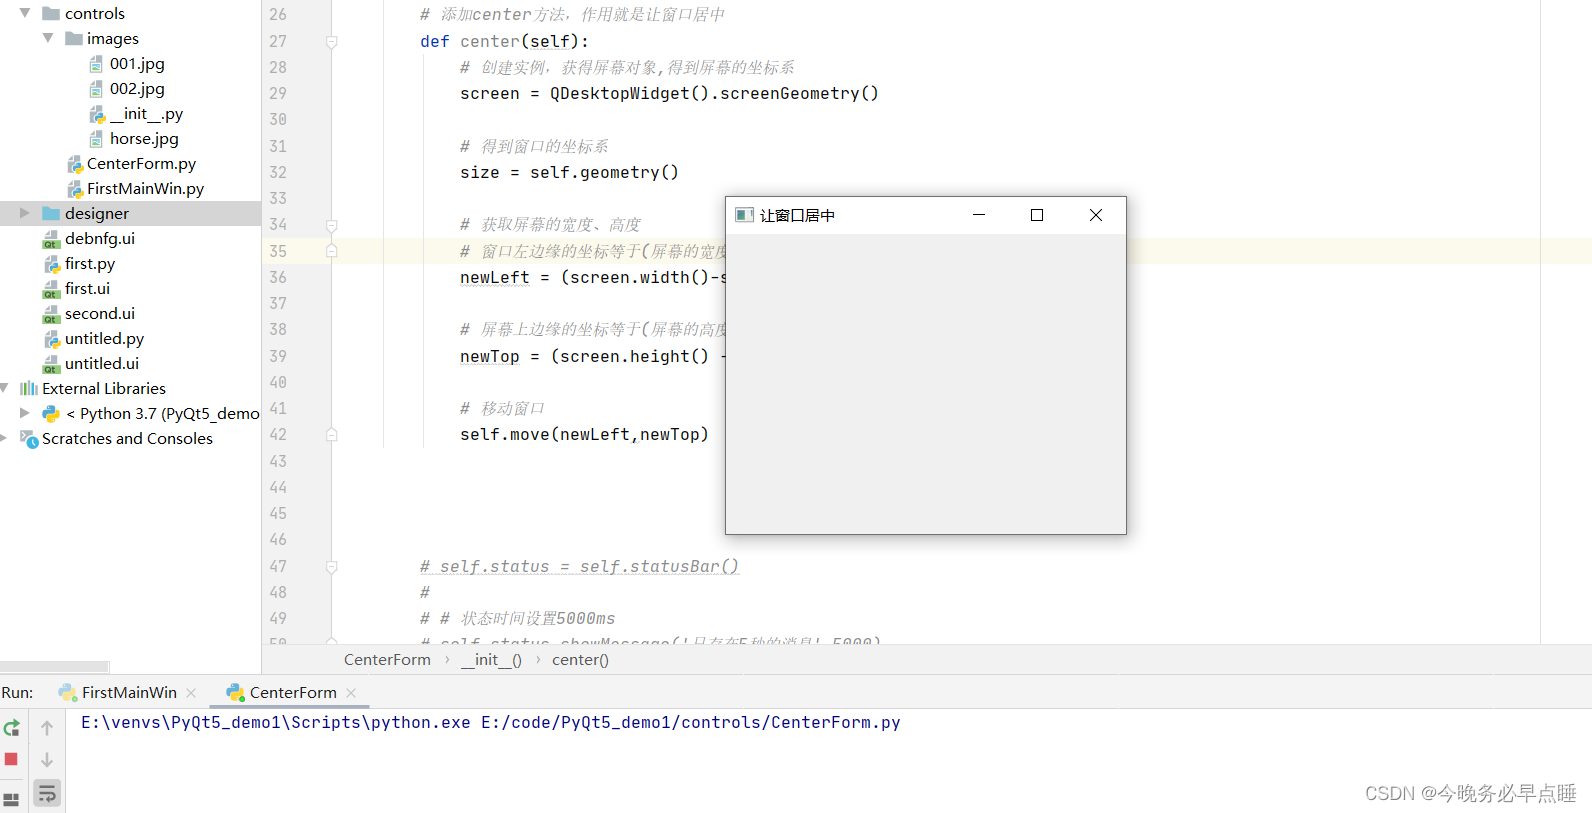Open untitled.ui file
The image size is (1592, 813).
pos(101,363)
